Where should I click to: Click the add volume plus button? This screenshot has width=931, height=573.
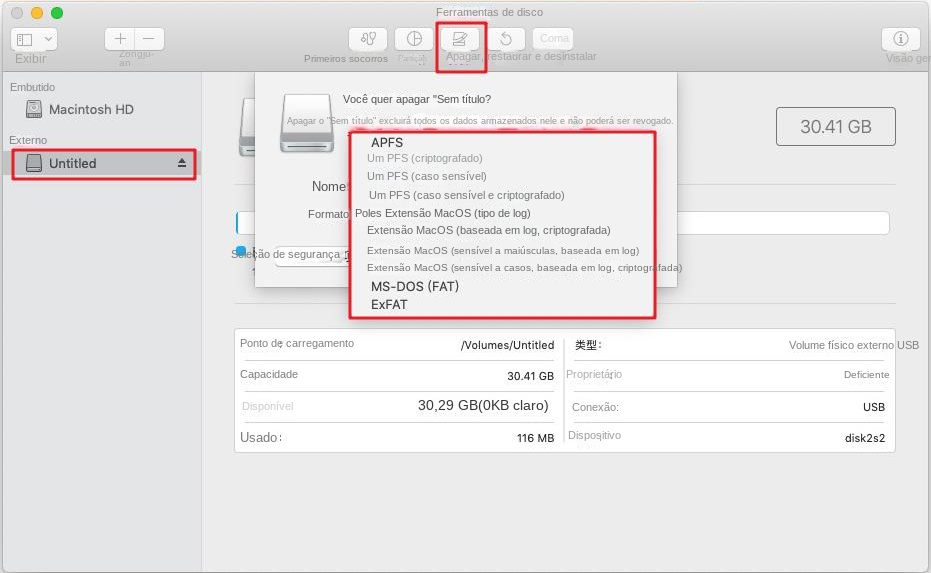[120, 39]
